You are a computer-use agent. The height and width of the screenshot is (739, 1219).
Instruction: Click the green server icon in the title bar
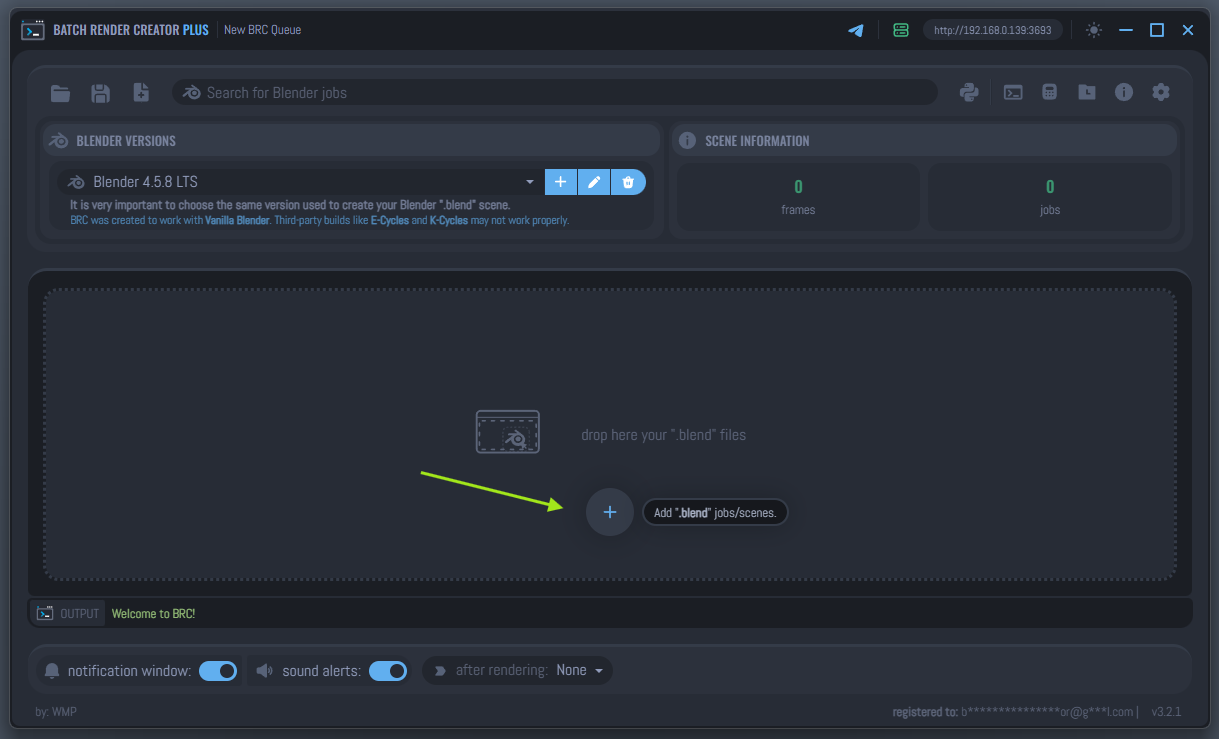(x=901, y=30)
